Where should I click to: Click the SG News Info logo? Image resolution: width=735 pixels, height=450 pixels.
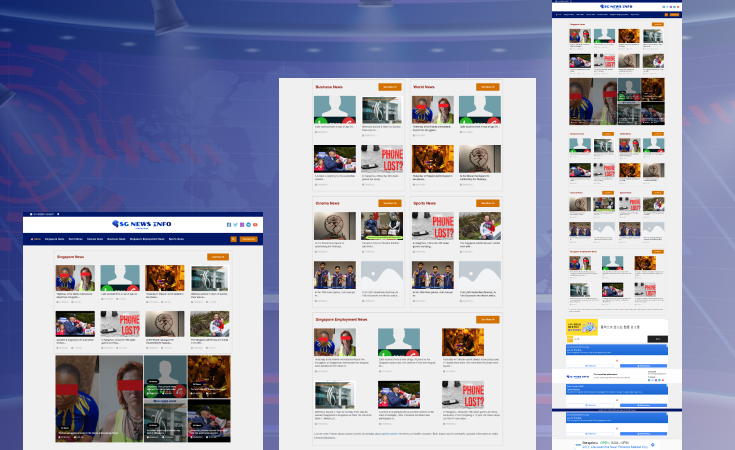click(142, 224)
